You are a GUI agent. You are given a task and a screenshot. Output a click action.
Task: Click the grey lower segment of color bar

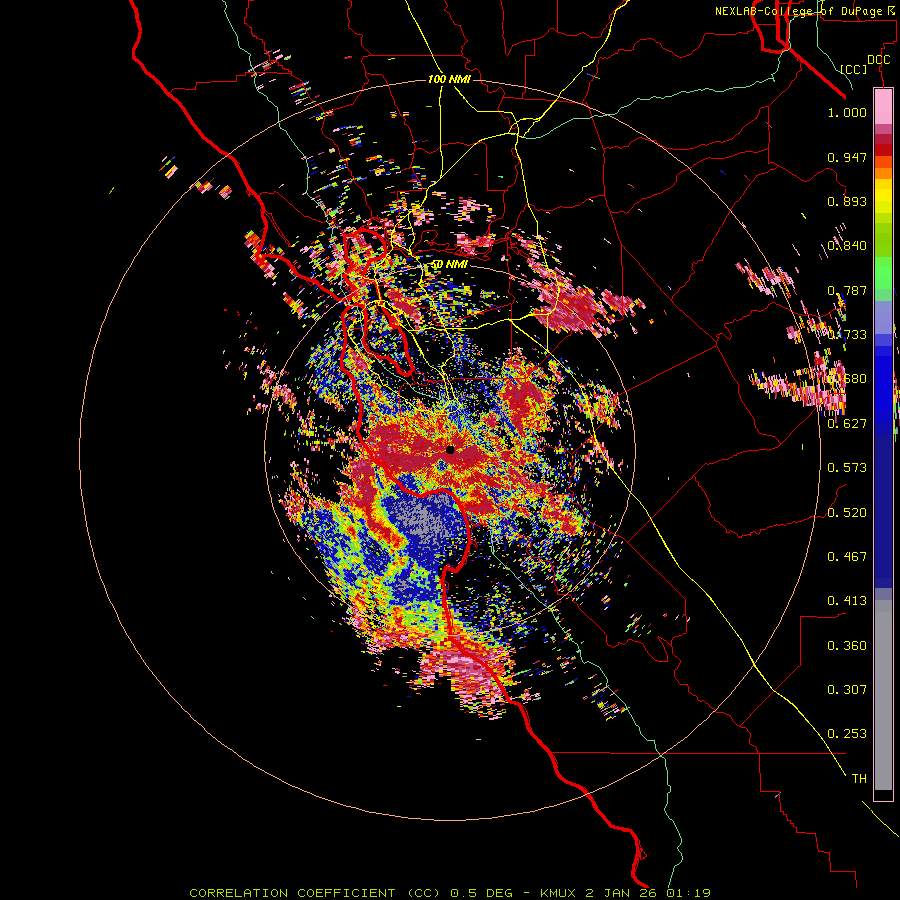883,695
